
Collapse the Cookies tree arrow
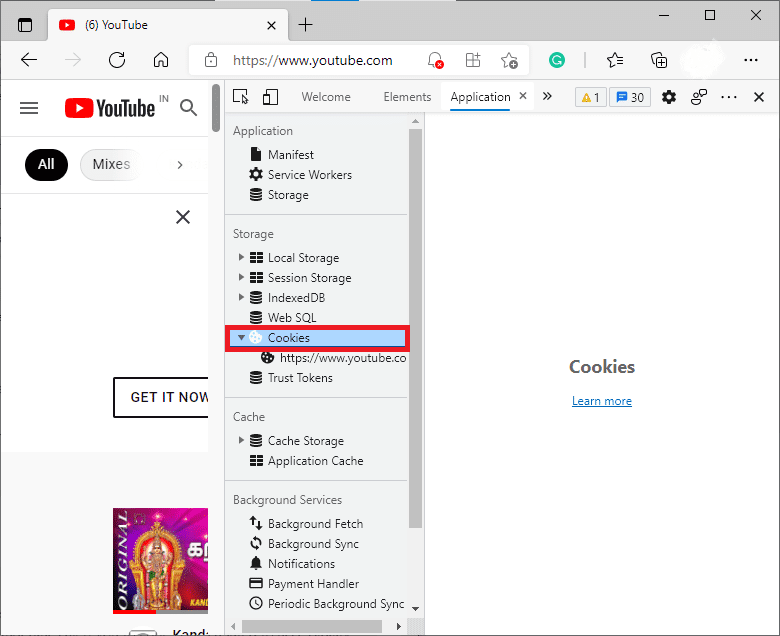[241, 338]
